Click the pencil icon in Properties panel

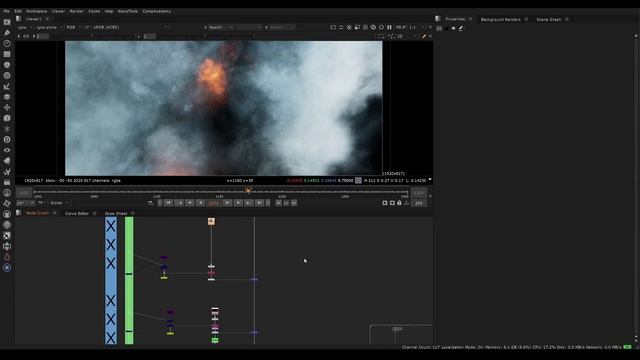461,28
